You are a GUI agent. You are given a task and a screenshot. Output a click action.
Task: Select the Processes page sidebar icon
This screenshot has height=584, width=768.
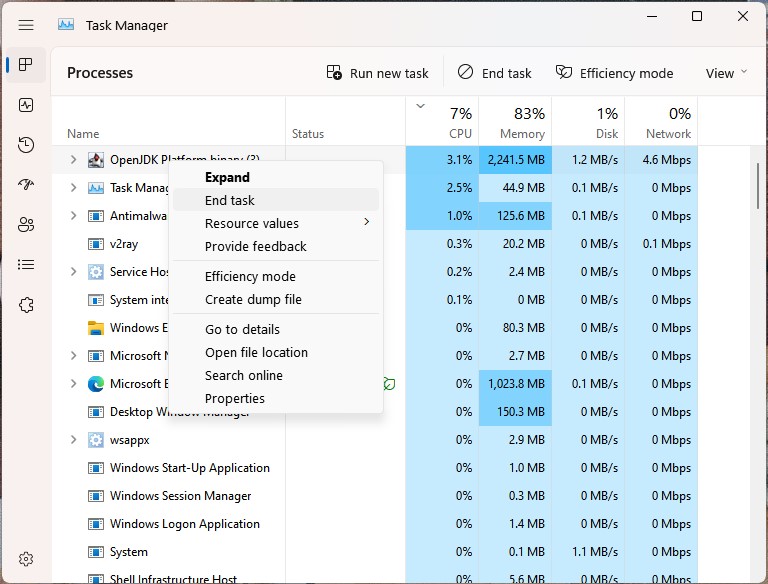click(26, 64)
